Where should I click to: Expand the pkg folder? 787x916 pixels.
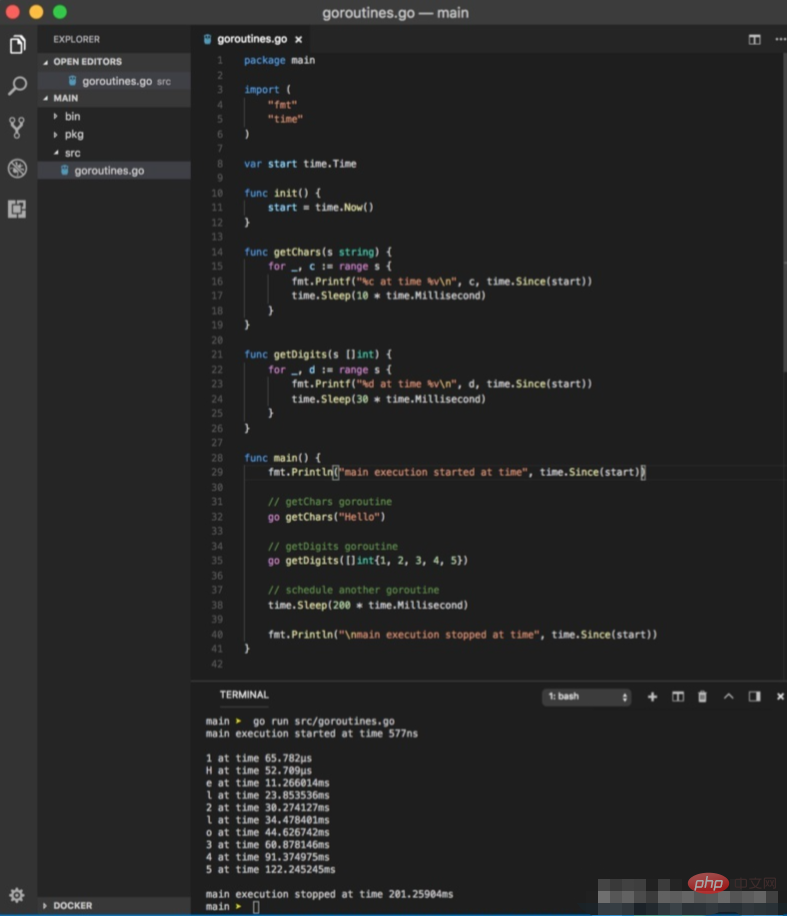74,134
